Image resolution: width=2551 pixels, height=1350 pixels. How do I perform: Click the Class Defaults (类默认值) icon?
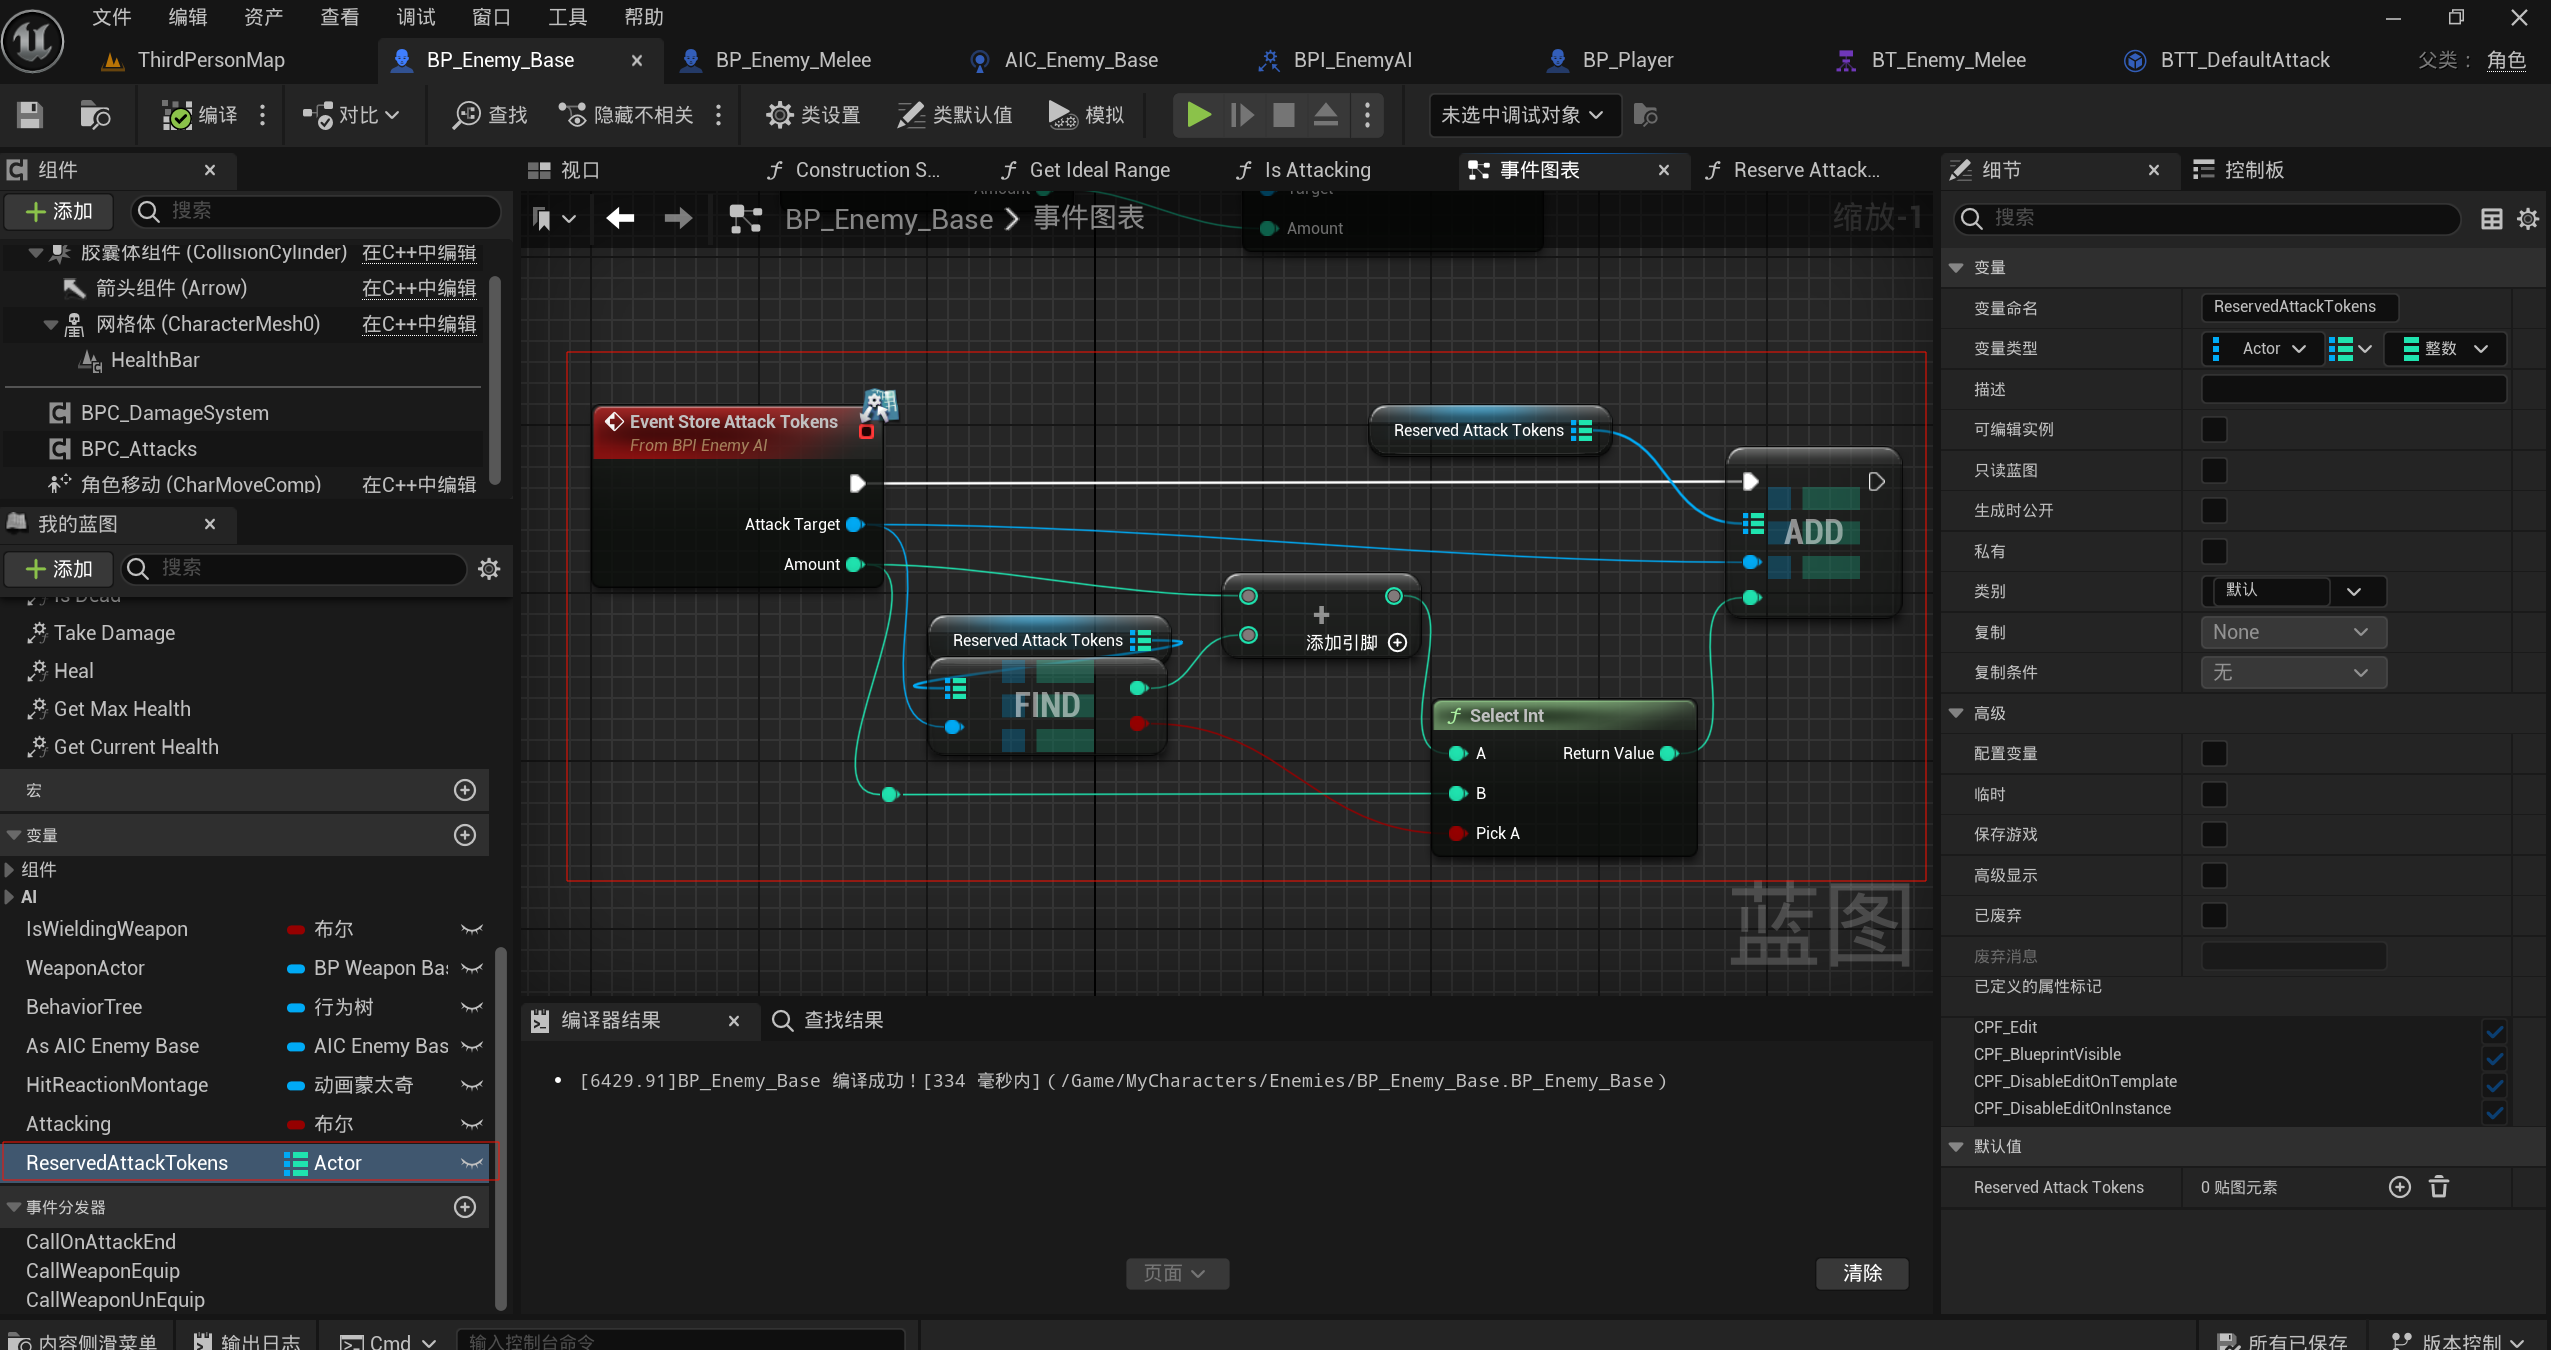(954, 115)
